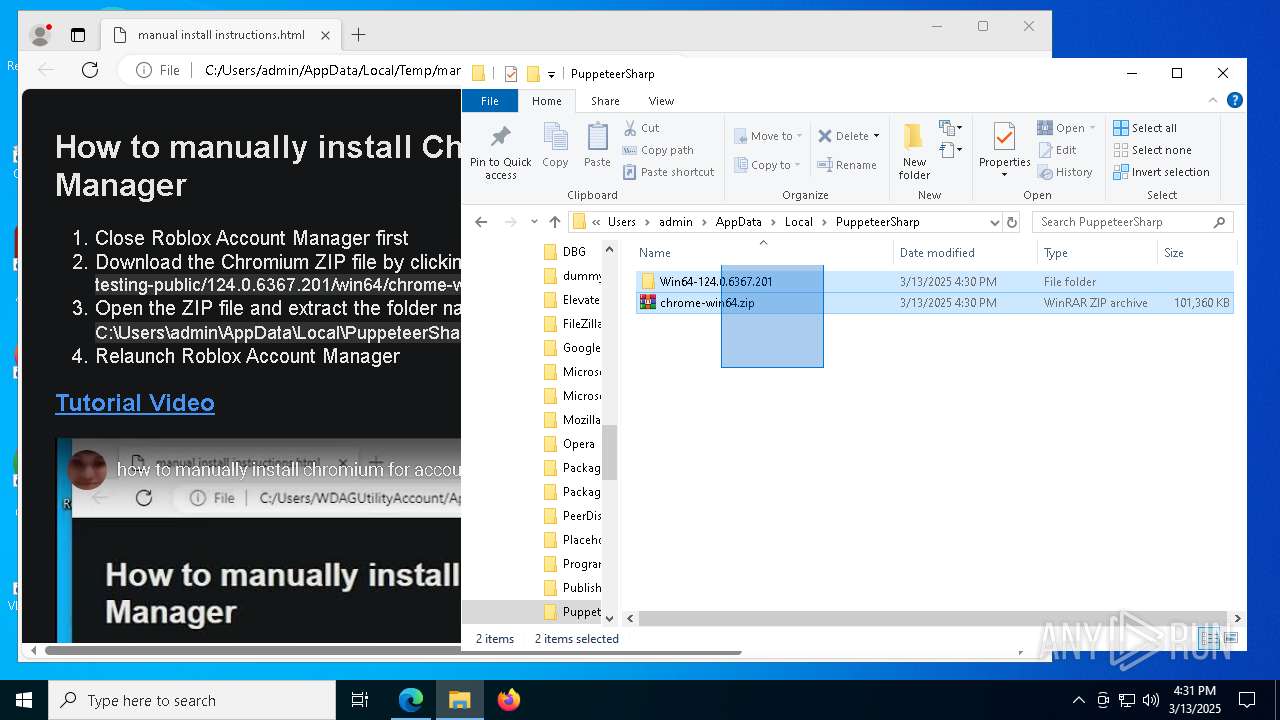Select PeerDis folder in navigation tree

pos(573,516)
